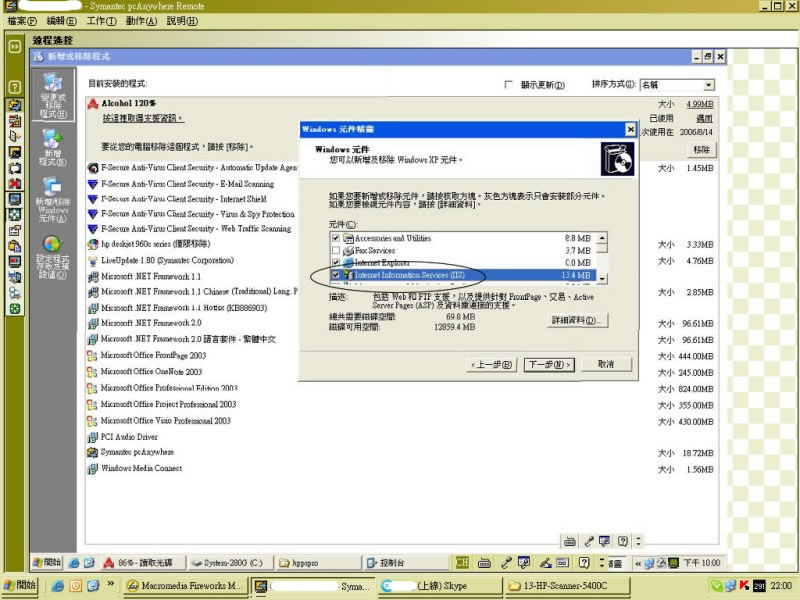Click the CH language indicator on remote taskbar
The image size is (800, 600).
coord(462,563)
